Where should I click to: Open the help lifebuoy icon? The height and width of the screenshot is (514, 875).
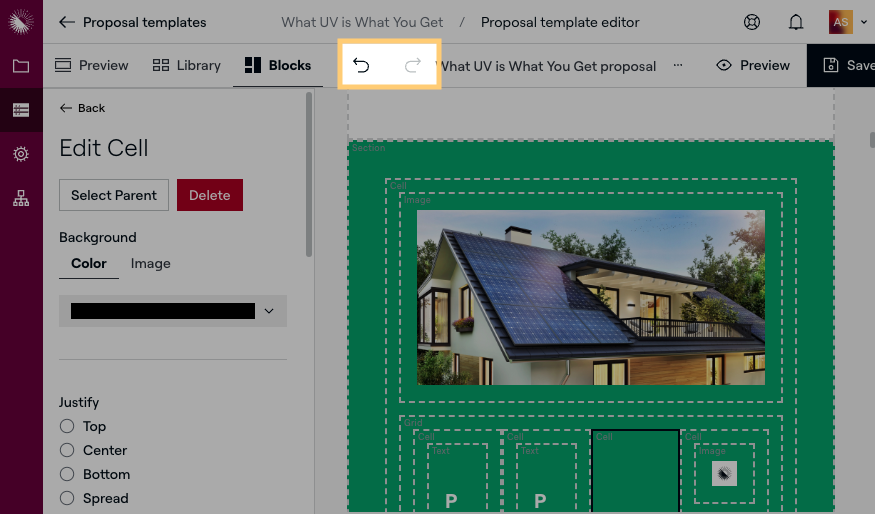[x=753, y=22]
